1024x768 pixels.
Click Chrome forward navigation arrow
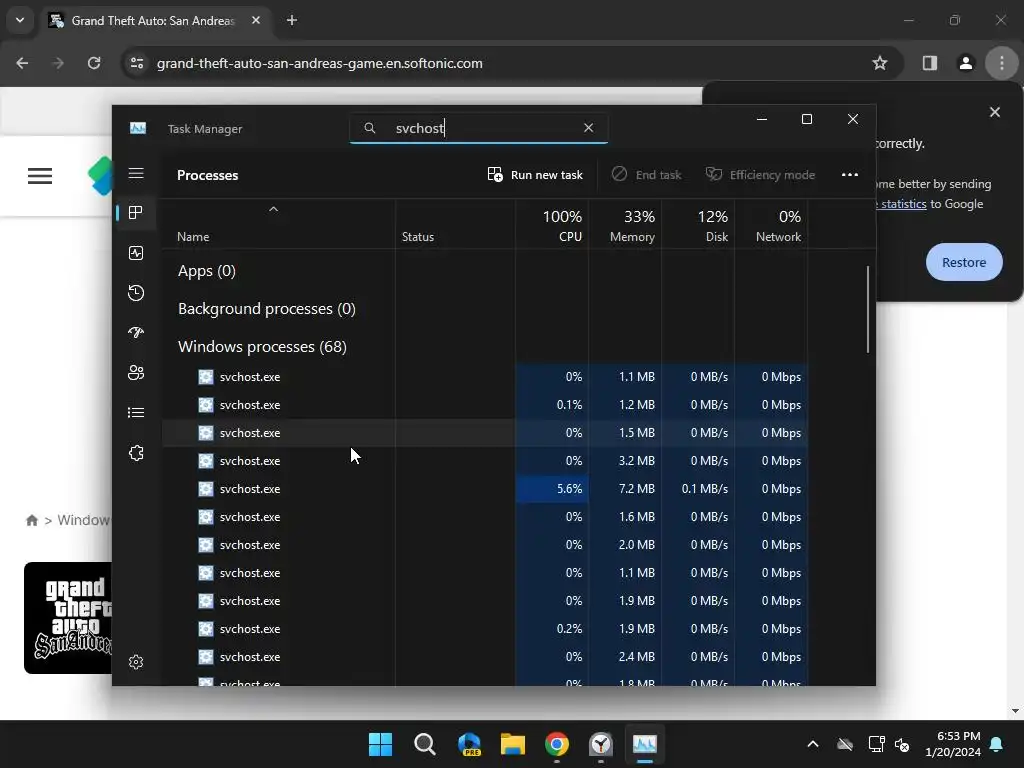[x=58, y=63]
